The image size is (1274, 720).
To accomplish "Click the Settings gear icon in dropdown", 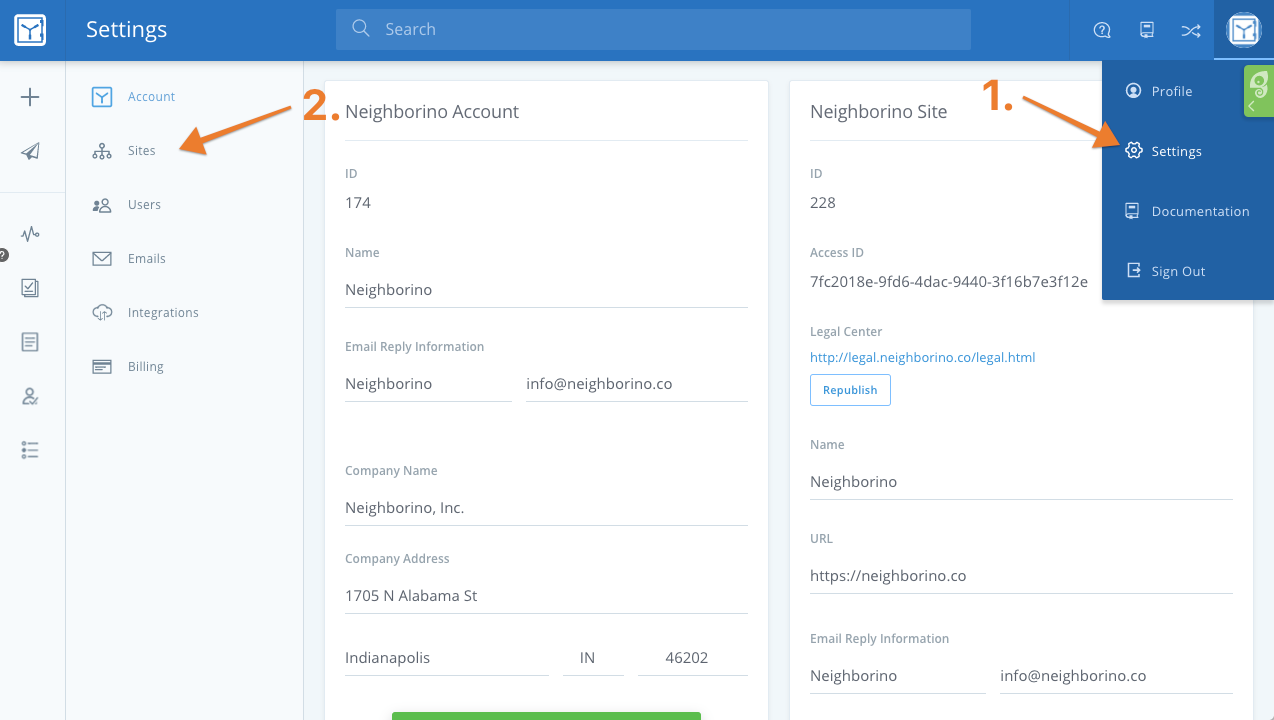I will (1133, 151).
